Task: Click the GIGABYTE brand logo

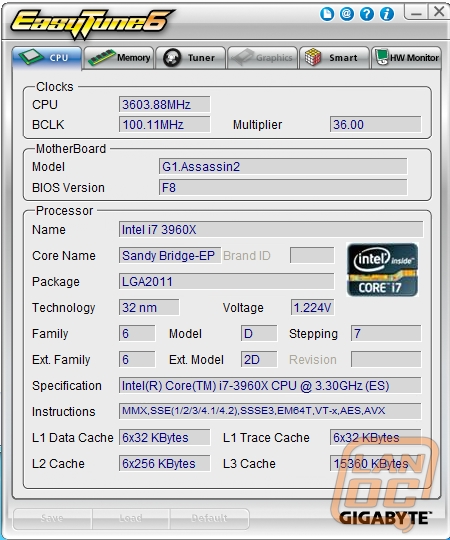Action: [x=385, y=518]
